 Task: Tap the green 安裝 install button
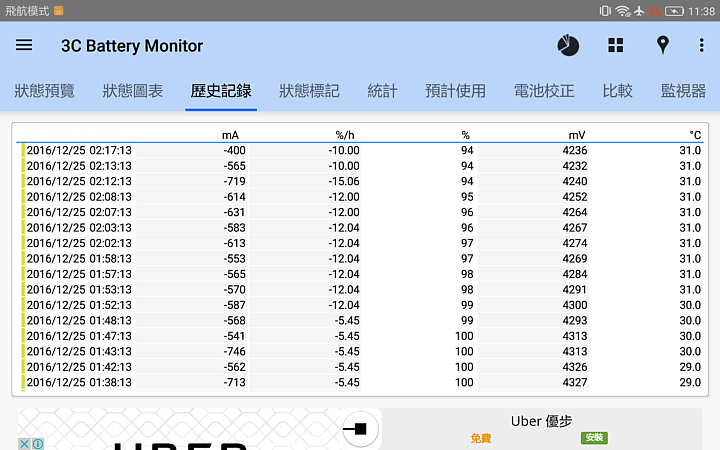tap(594, 438)
